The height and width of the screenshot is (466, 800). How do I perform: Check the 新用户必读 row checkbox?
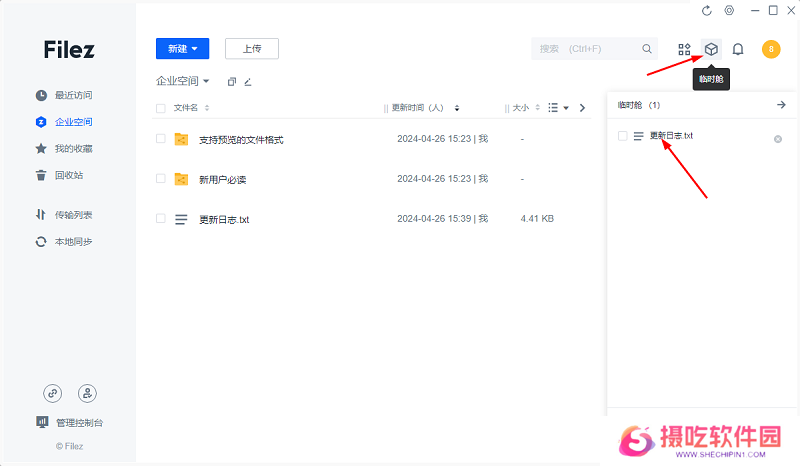point(161,179)
